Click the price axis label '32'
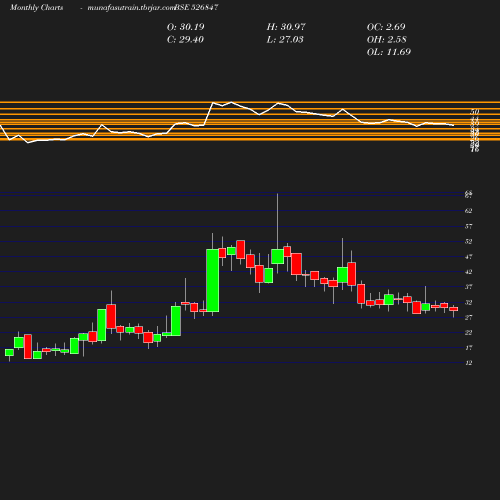The height and width of the screenshot is (500, 500). [x=469, y=303]
